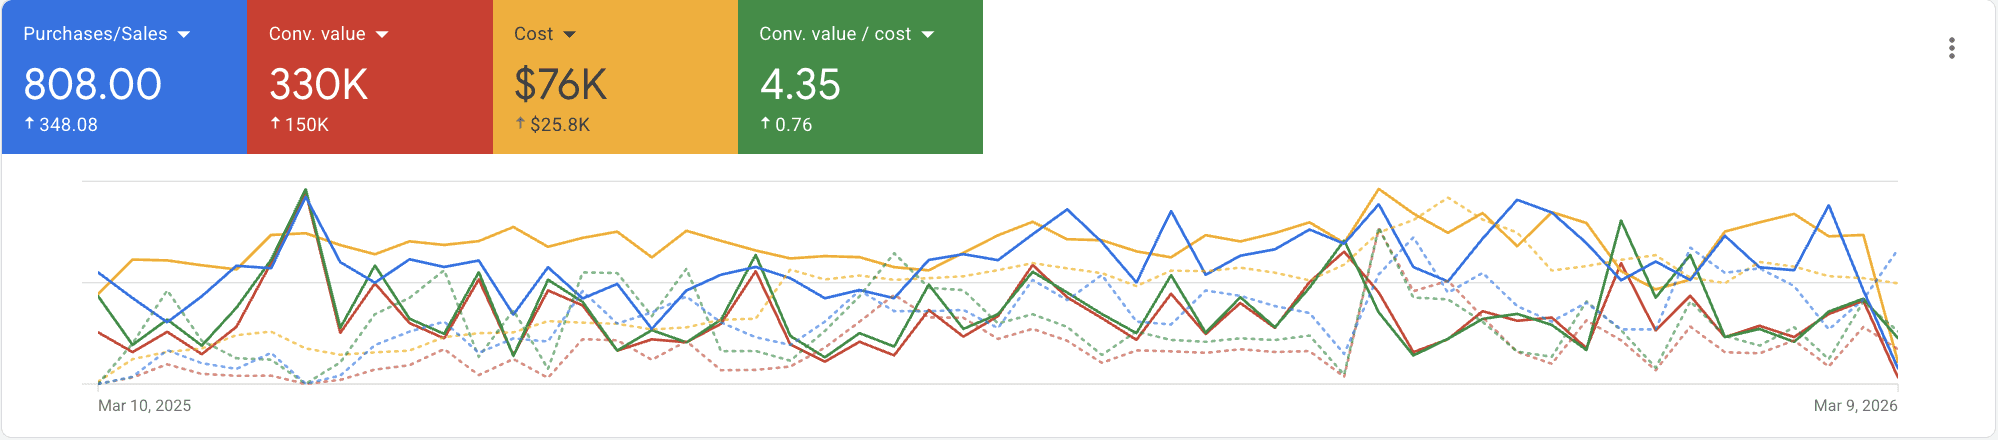Viewport: 1998px width, 440px height.
Task: Click the 348.08 change under Purchases/Sales
Action: (x=68, y=125)
